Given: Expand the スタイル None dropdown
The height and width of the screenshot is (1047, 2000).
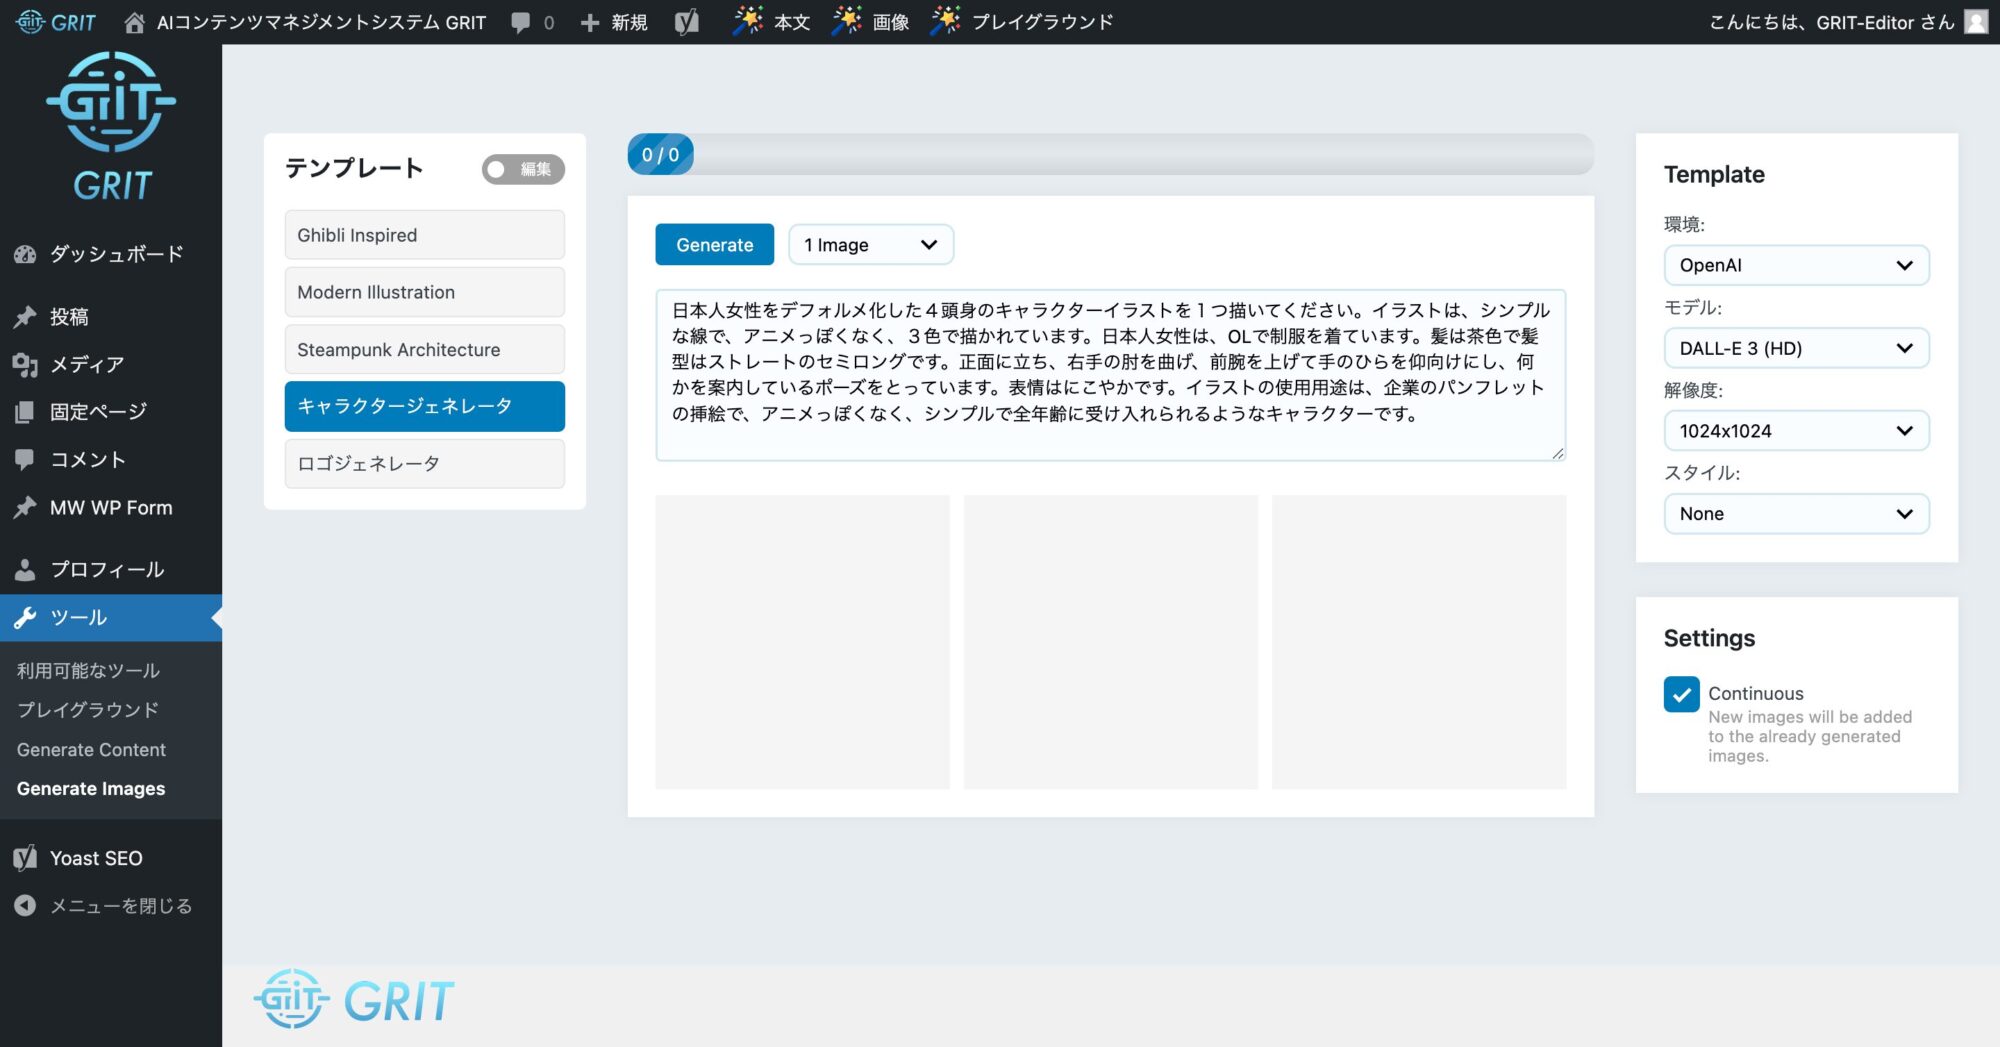Looking at the screenshot, I should point(1796,514).
